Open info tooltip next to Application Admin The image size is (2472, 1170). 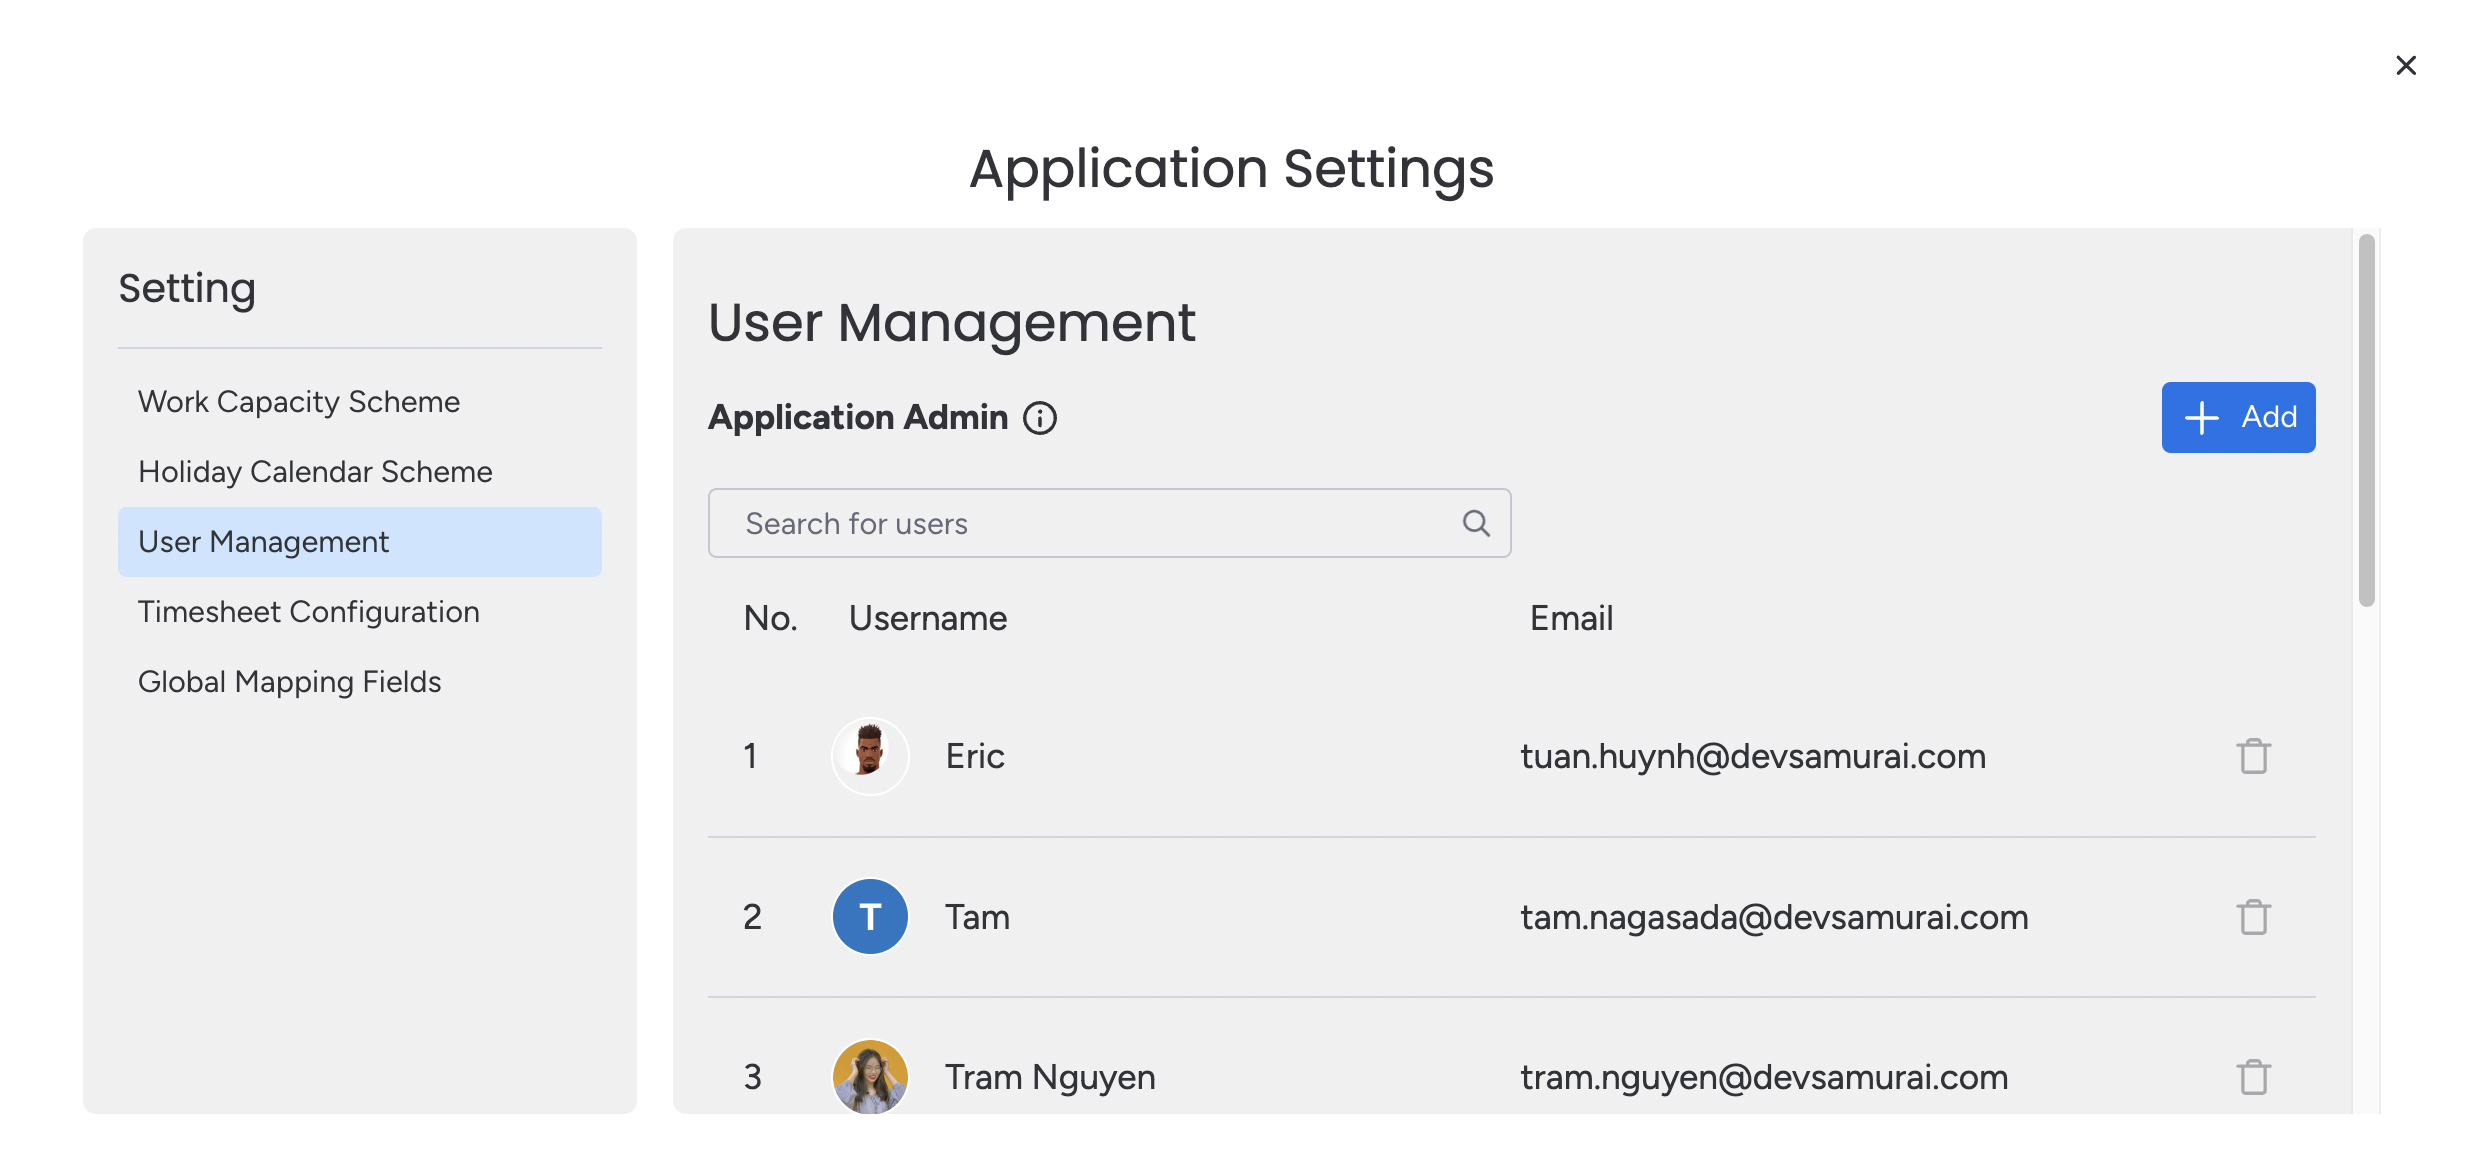click(1040, 417)
